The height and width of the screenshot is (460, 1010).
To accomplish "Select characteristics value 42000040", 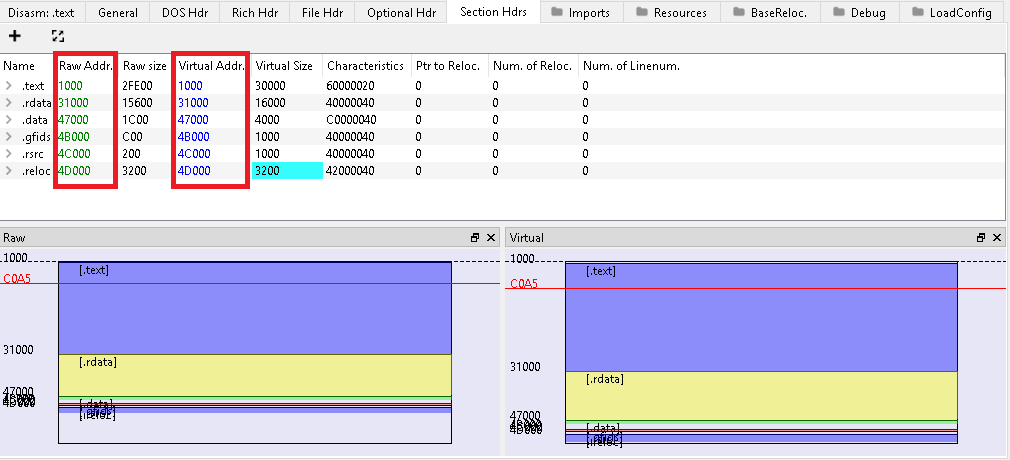I will click(x=350, y=171).
